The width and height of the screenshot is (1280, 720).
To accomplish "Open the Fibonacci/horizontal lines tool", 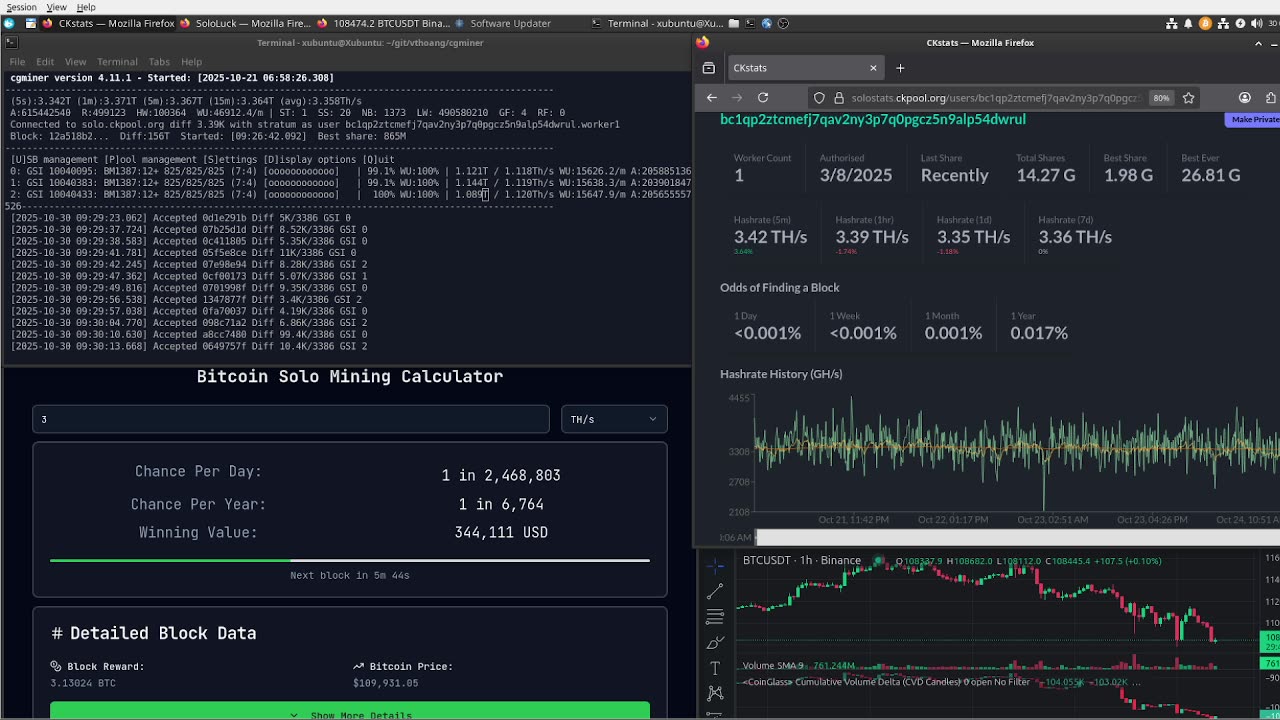I will (x=715, y=617).
